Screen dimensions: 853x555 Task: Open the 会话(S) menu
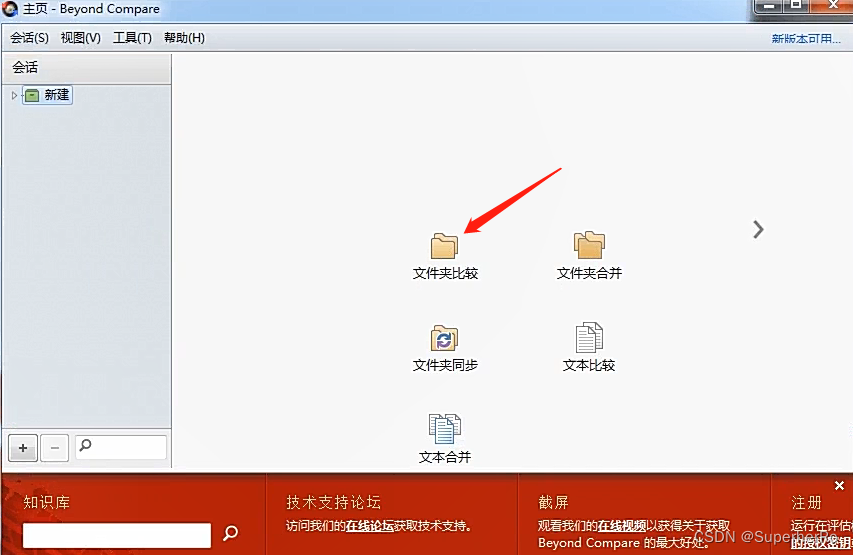tap(29, 38)
